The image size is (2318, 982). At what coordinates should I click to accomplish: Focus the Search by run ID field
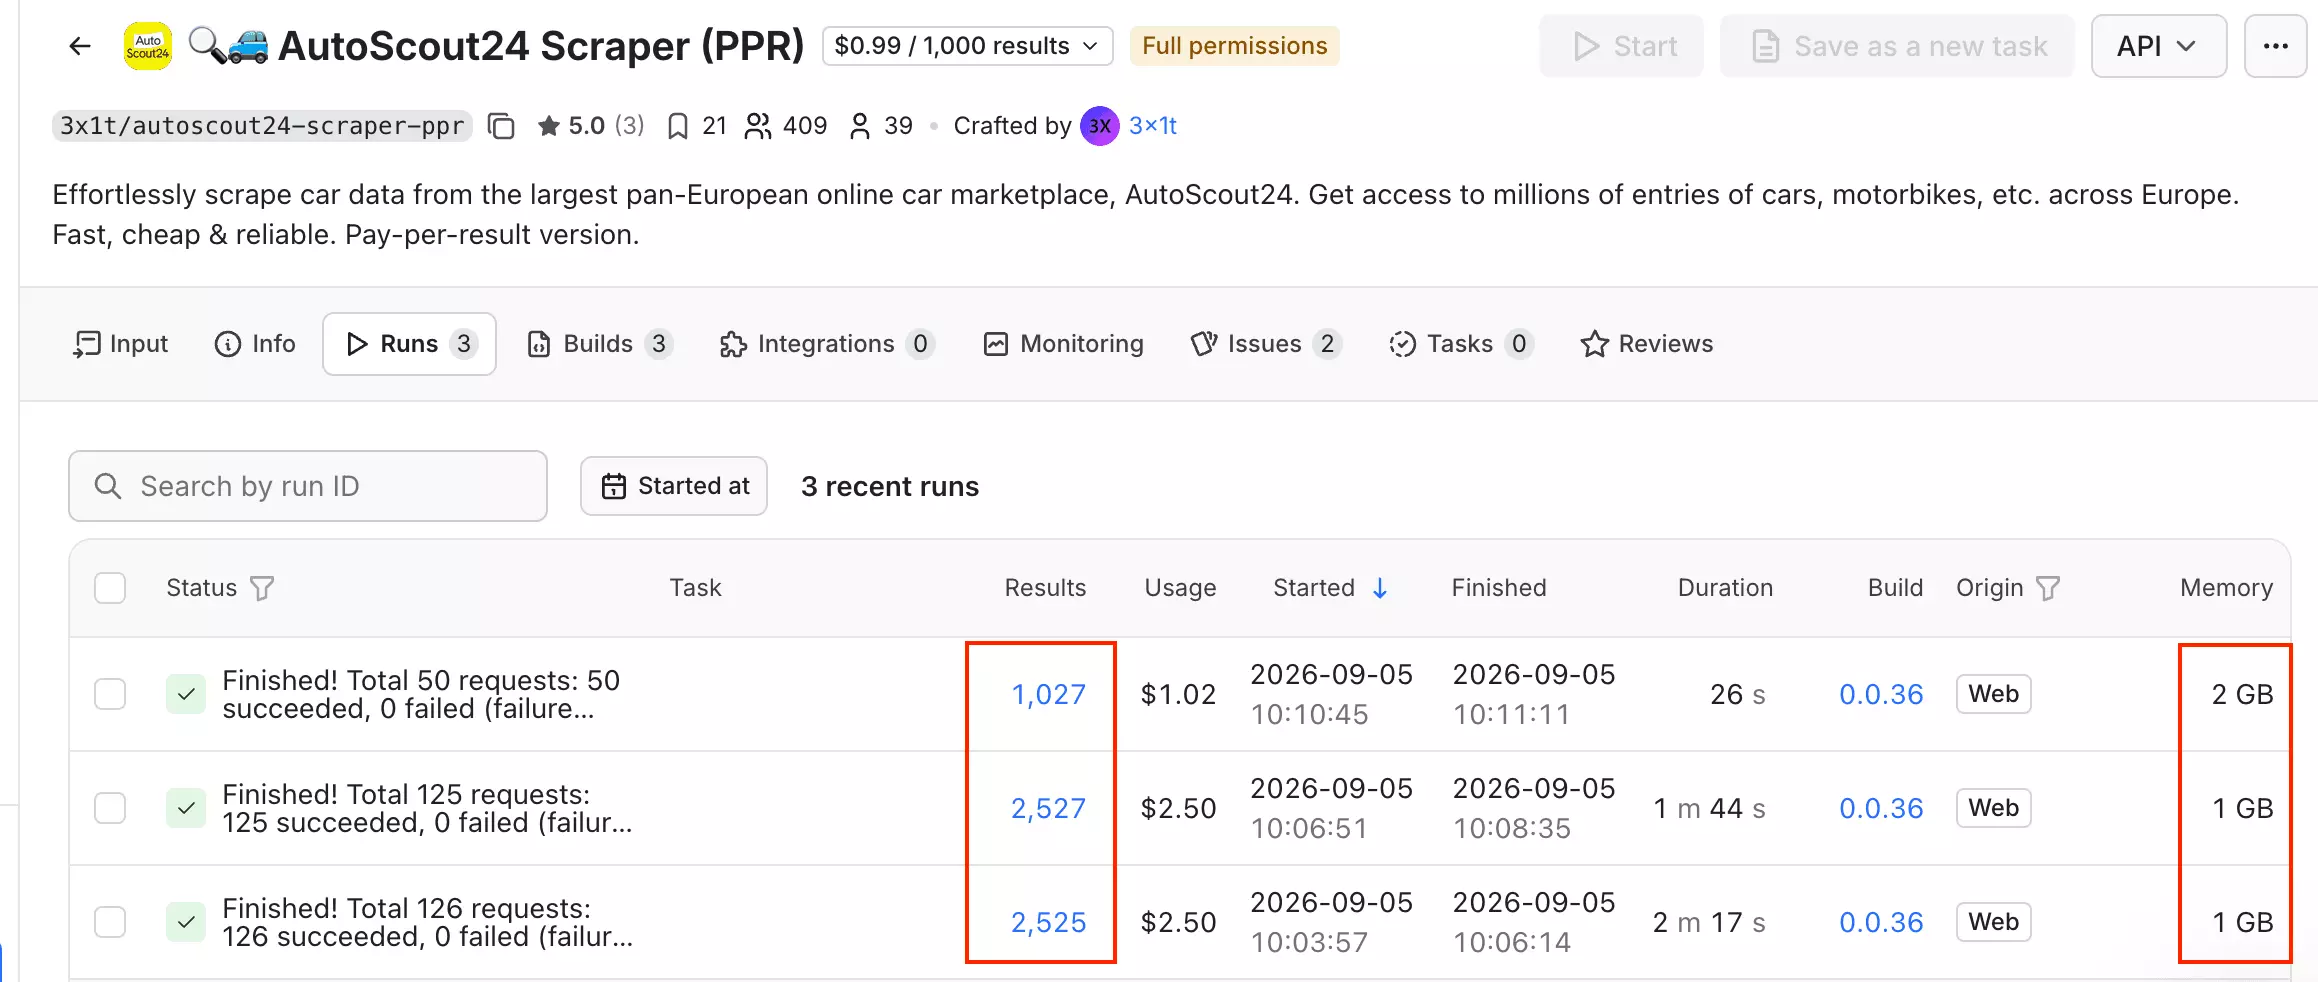(x=308, y=486)
